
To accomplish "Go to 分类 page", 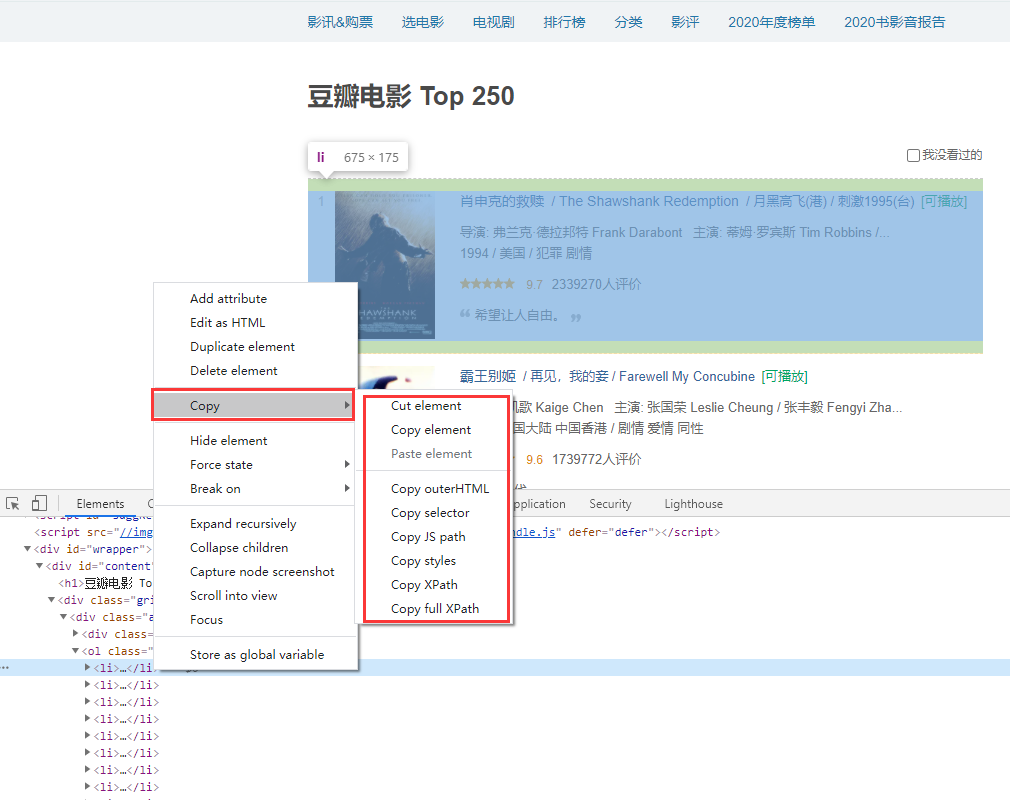I will 628,22.
